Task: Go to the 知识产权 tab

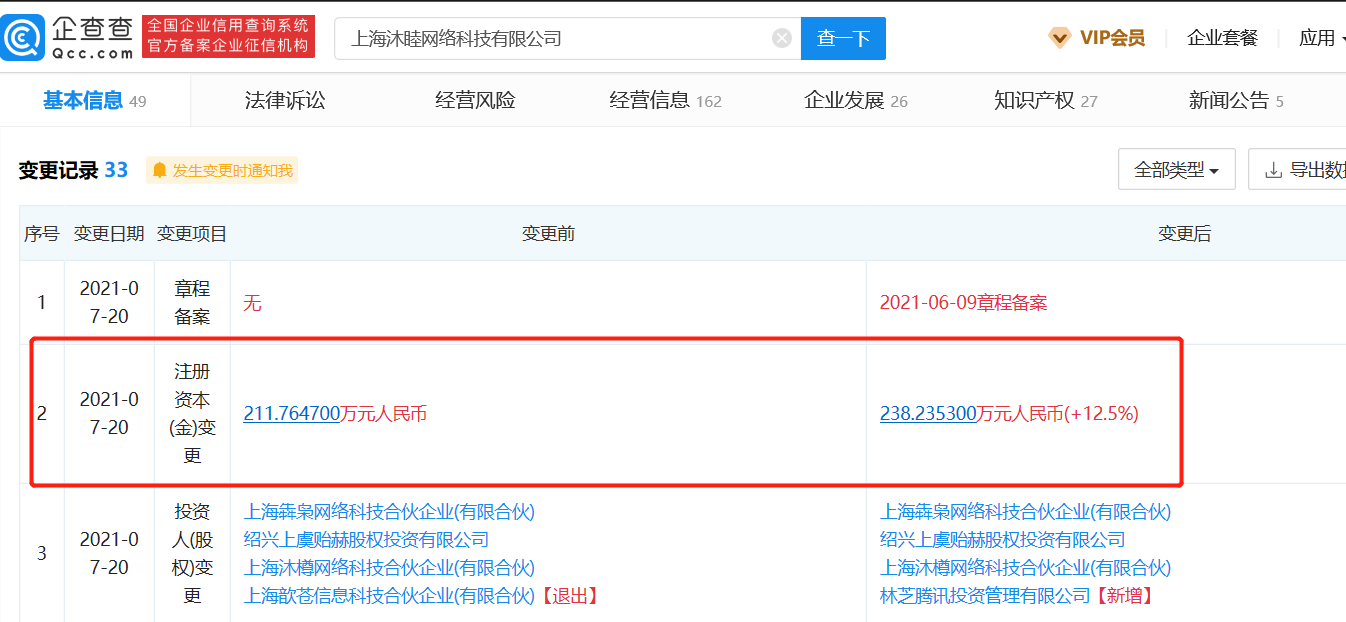Action: point(1045,100)
